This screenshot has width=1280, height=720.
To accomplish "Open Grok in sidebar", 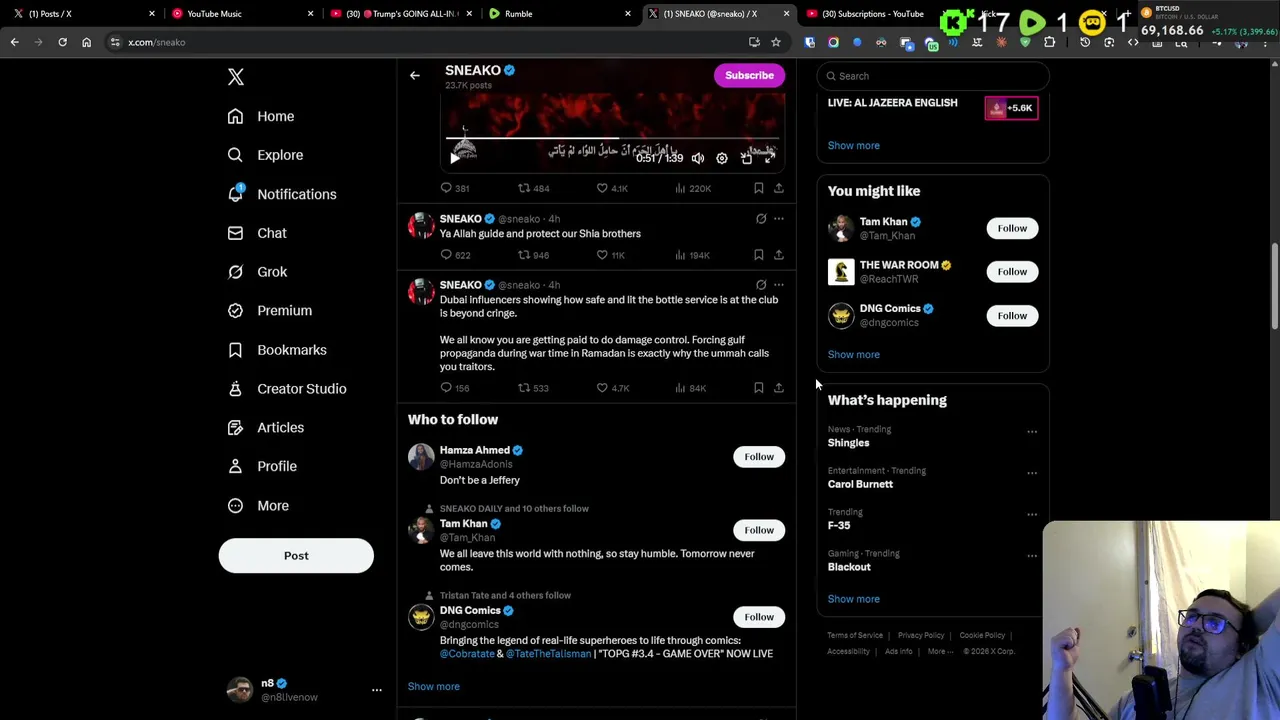I will click(x=257, y=272).
